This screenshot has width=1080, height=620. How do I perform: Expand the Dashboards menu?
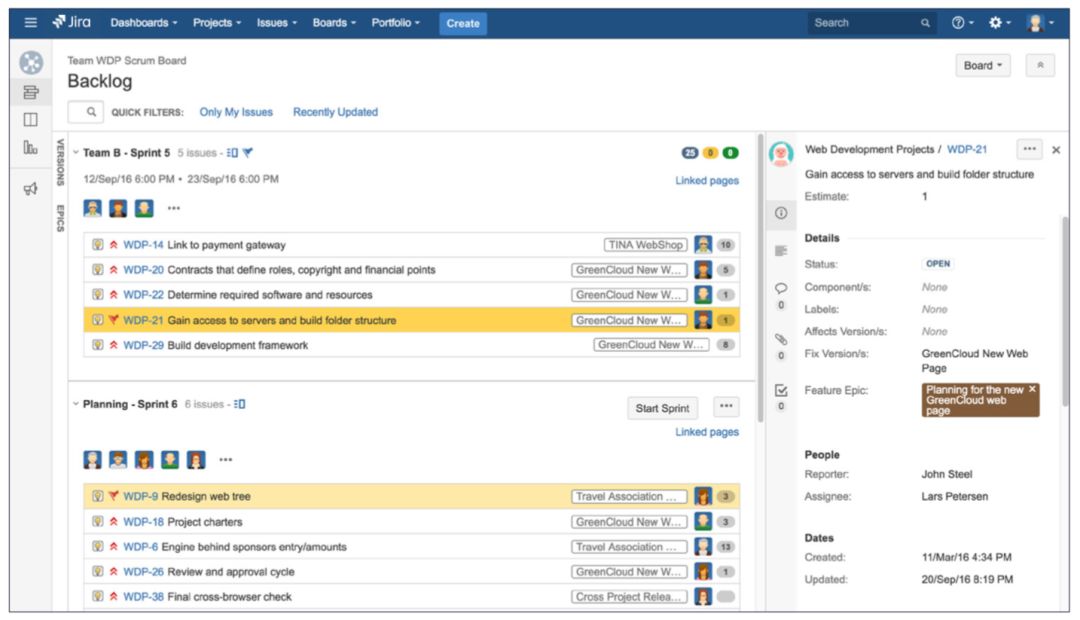tap(143, 22)
